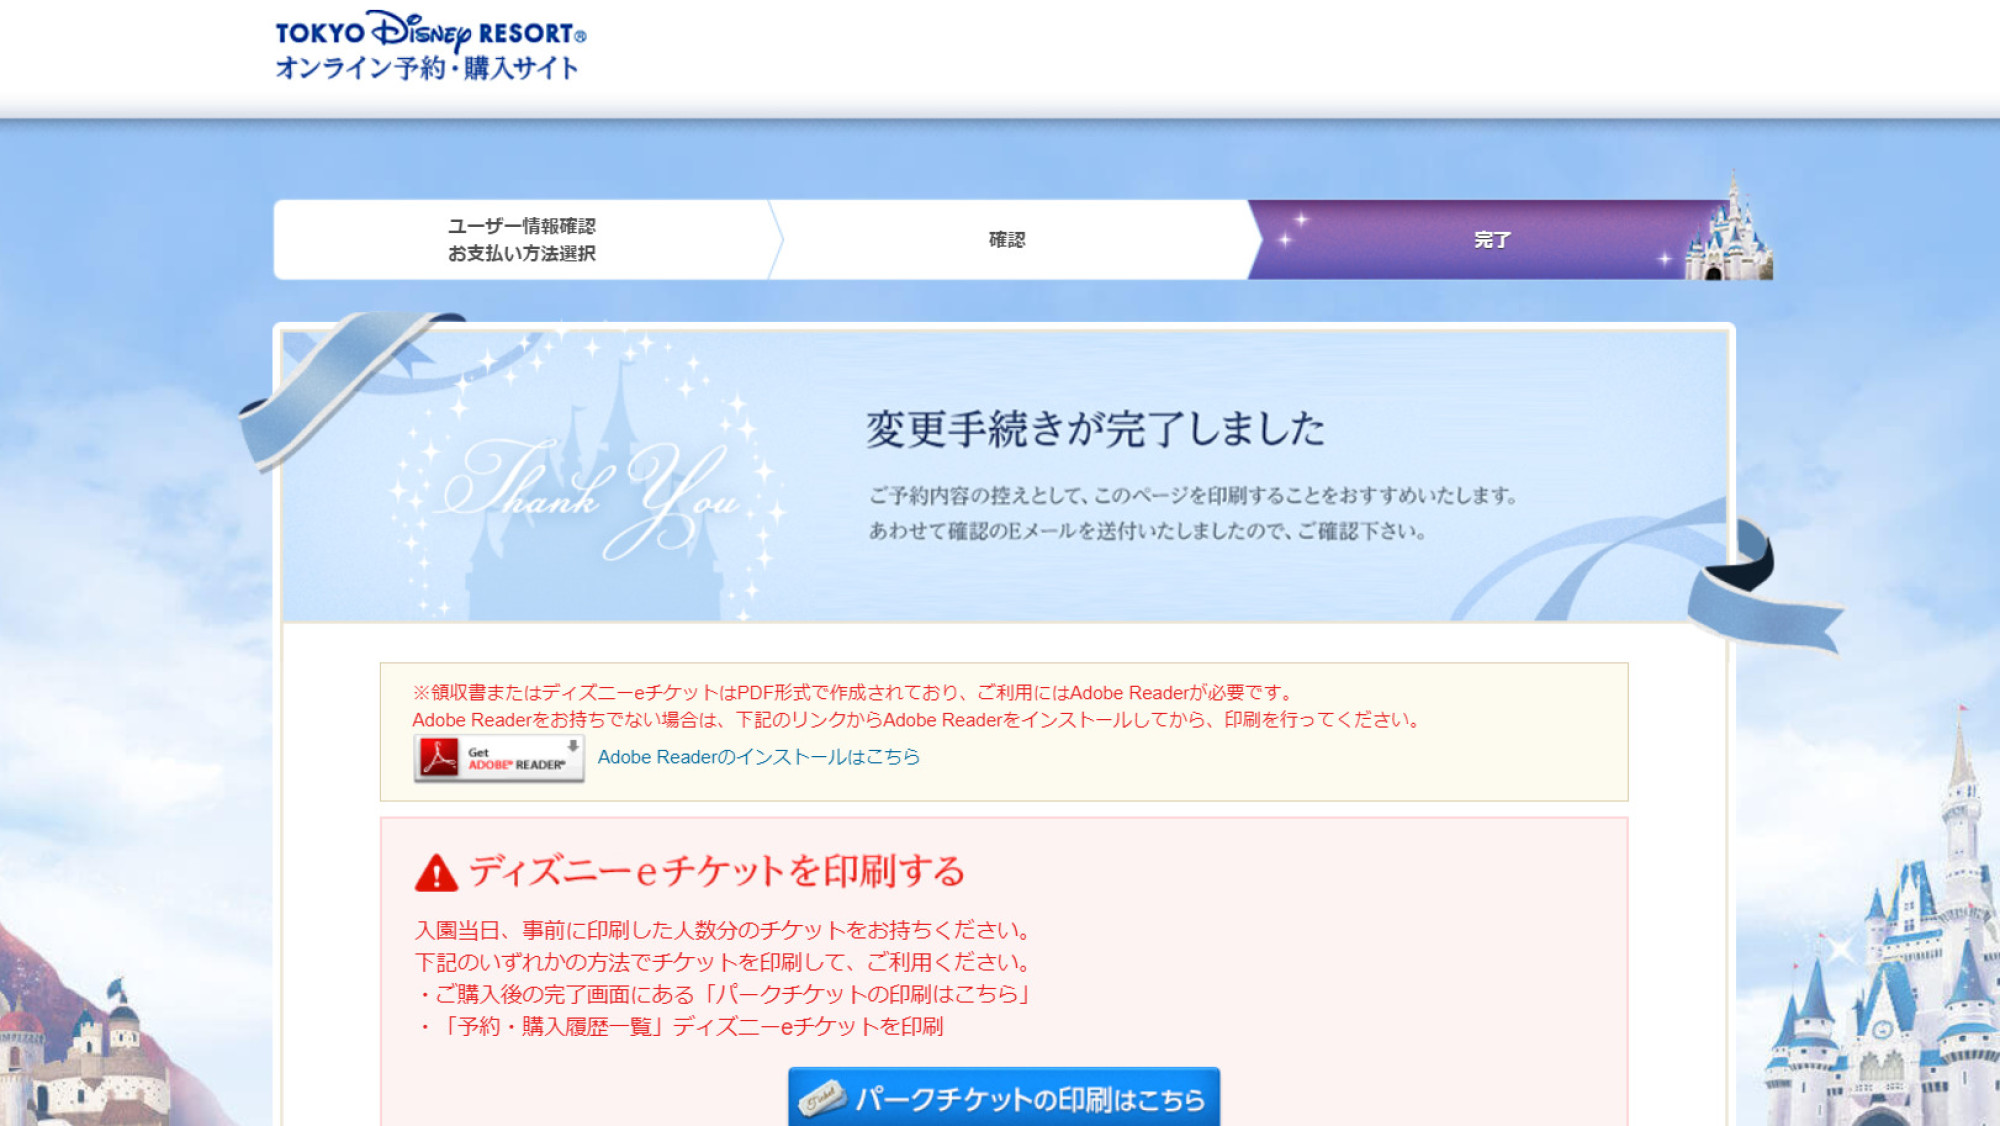Click the パークチケットの印刷はこちら button
This screenshot has height=1126, width=2000.
1004,1097
